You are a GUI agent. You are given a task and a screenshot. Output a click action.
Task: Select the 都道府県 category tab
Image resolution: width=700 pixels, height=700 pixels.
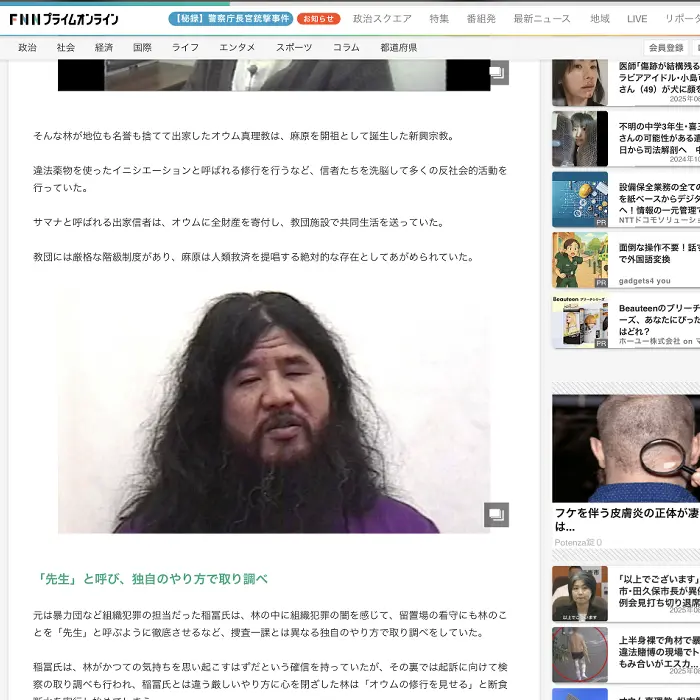click(399, 47)
